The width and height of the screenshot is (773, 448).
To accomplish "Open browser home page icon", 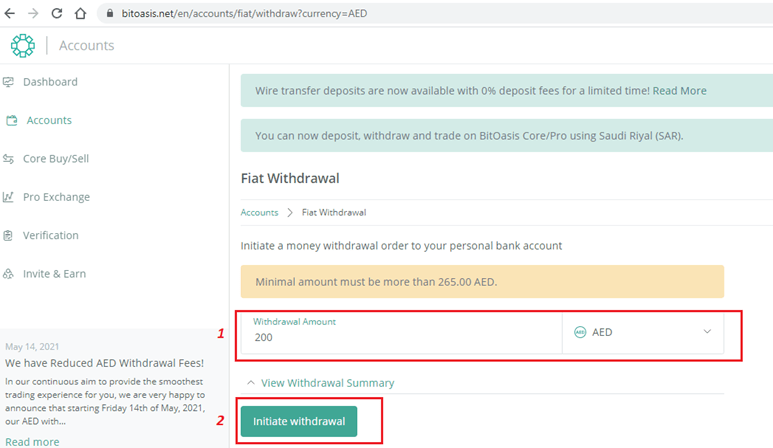I will click(x=80, y=13).
